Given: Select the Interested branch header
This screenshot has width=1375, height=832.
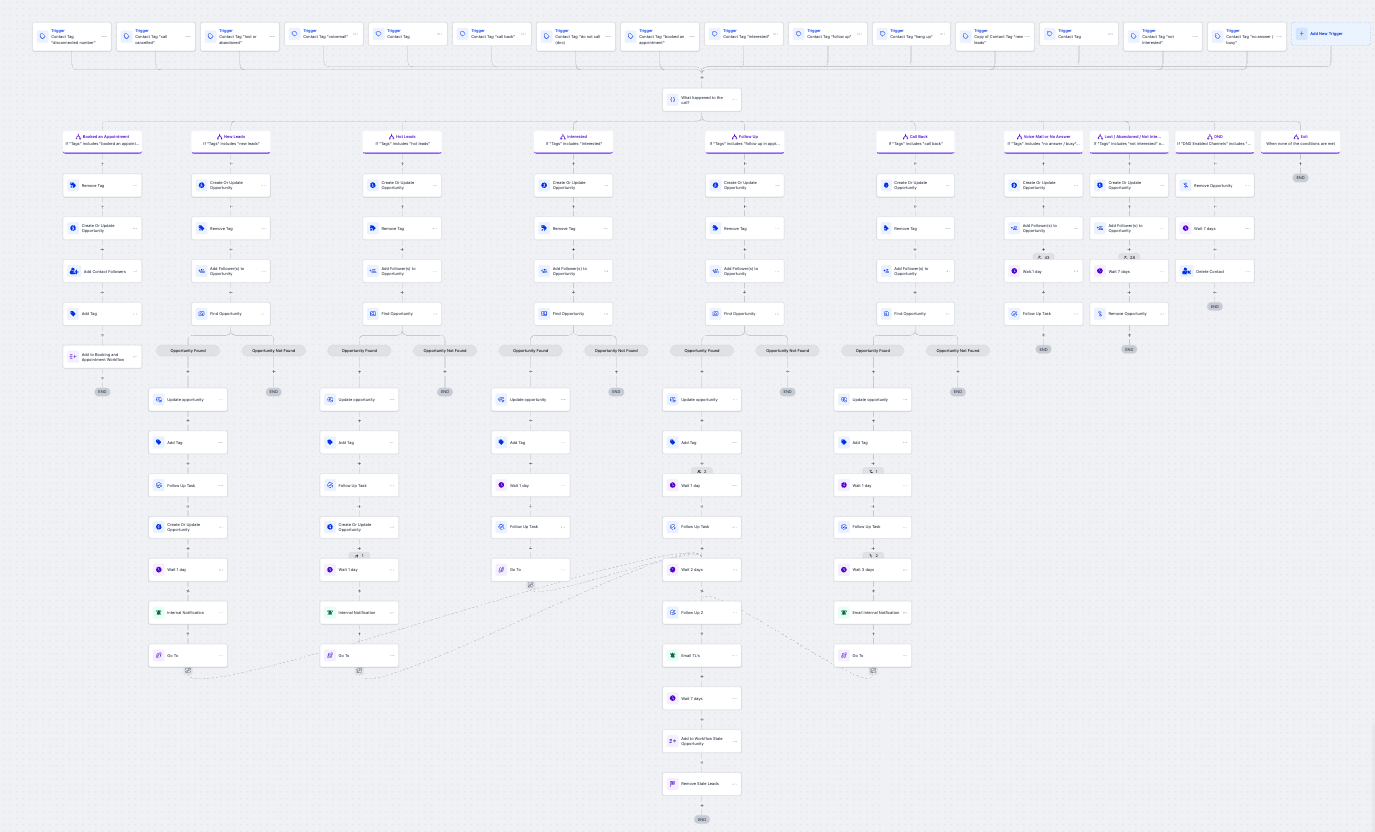Looking at the screenshot, I should [x=573, y=140].
